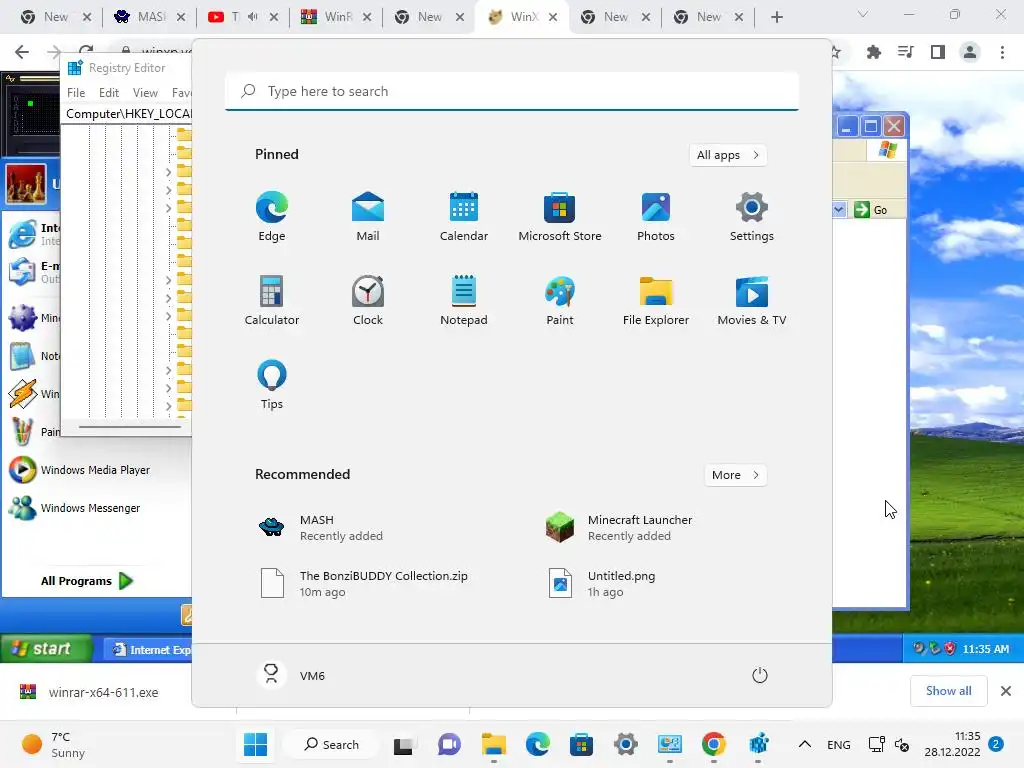Open Chrome three-dot menu
This screenshot has width=1024, height=768.
point(1002,52)
